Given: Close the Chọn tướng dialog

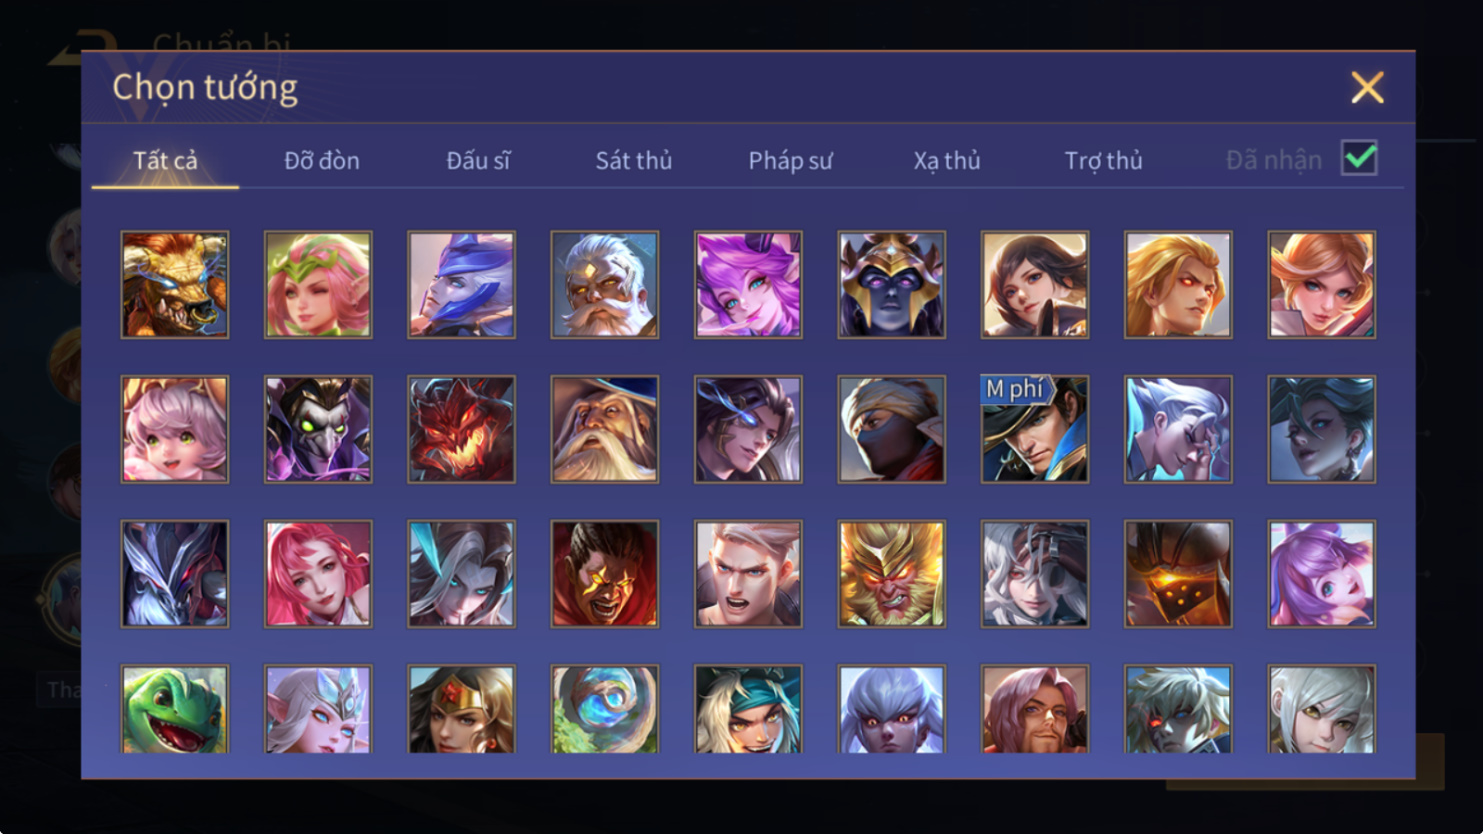Looking at the screenshot, I should 1367,87.
